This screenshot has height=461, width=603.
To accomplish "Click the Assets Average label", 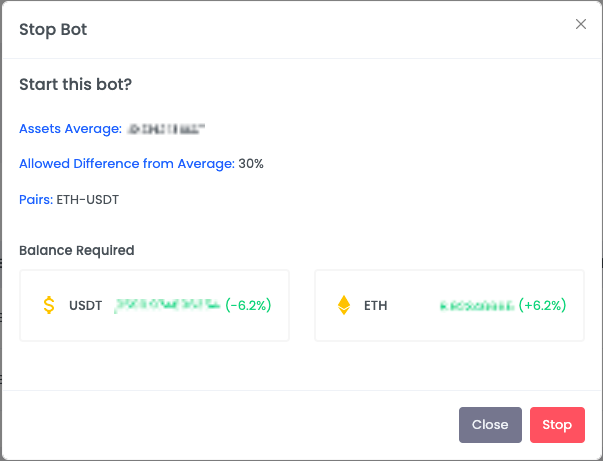I will point(70,128).
